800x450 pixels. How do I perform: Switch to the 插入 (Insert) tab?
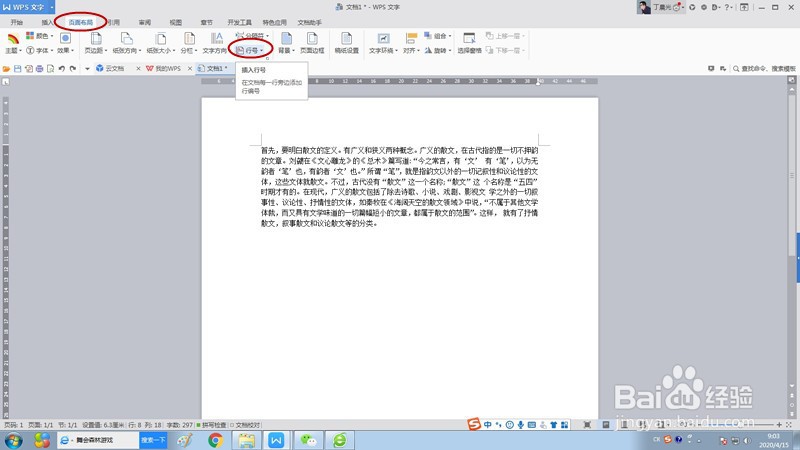(x=47, y=22)
